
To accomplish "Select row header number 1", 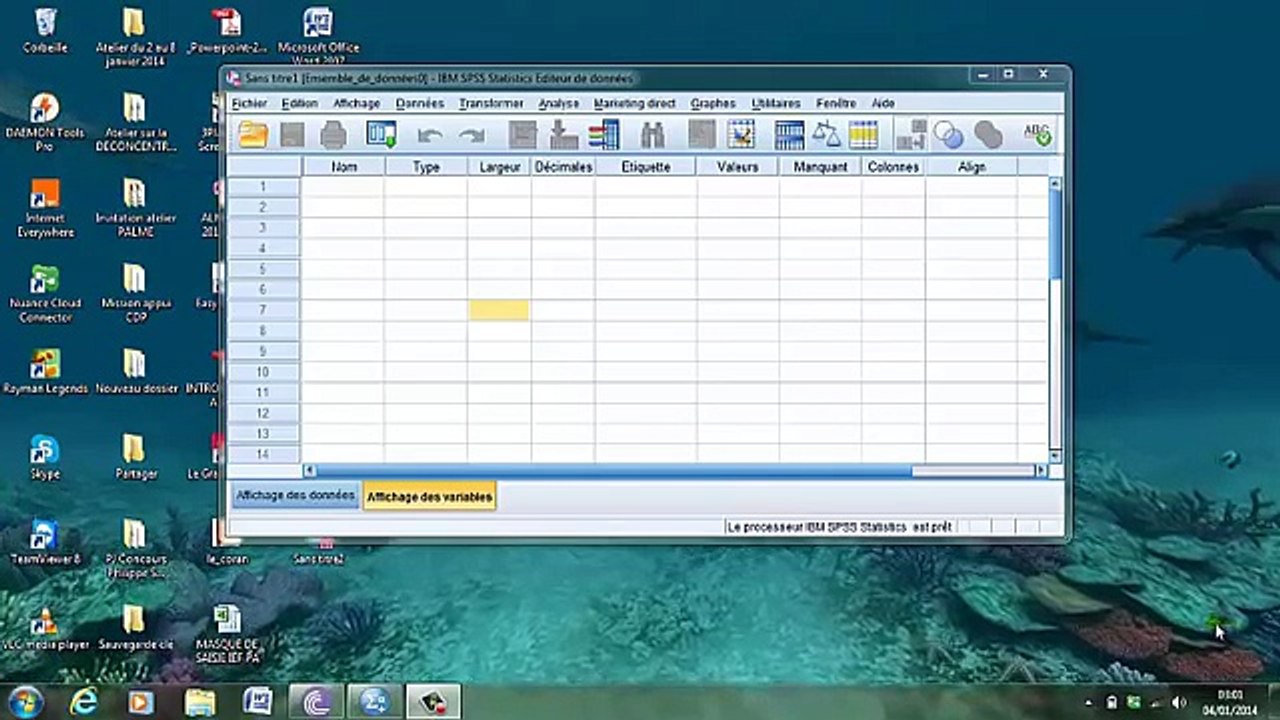I will tap(264, 187).
